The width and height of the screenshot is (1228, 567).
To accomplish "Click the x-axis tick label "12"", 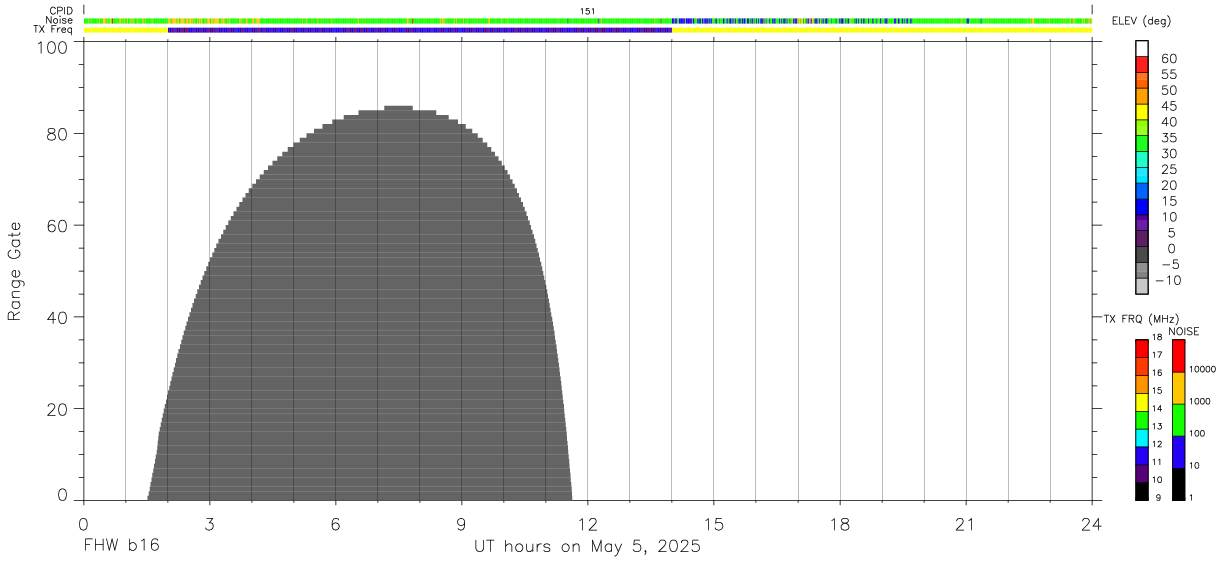I will pos(588,523).
